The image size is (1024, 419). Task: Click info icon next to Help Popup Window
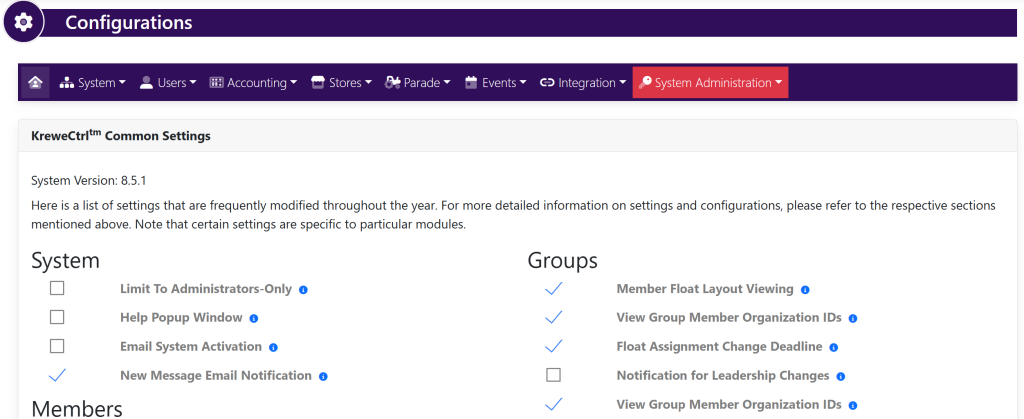tap(254, 319)
